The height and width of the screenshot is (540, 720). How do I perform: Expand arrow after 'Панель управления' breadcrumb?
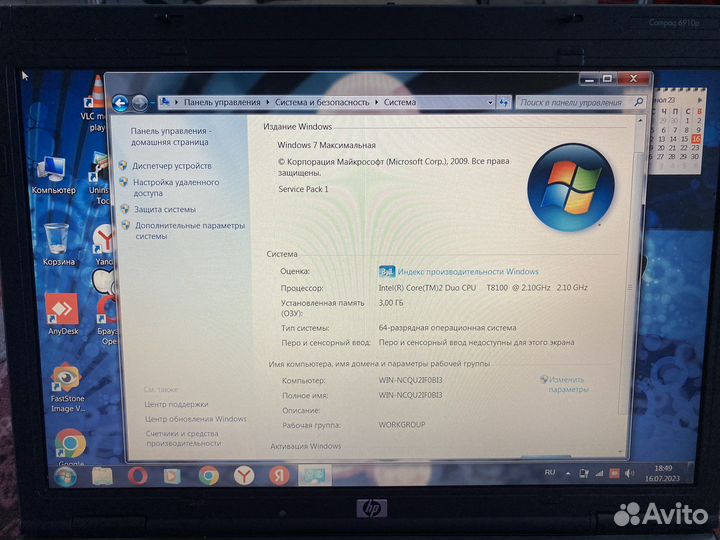(x=268, y=102)
